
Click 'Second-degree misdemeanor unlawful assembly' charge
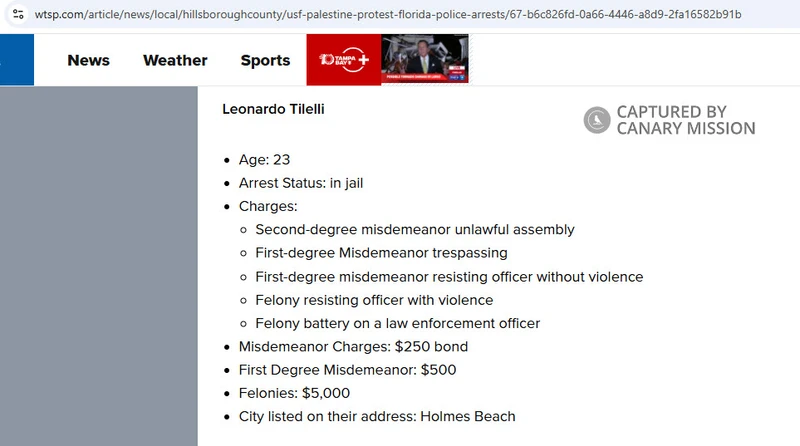click(415, 230)
